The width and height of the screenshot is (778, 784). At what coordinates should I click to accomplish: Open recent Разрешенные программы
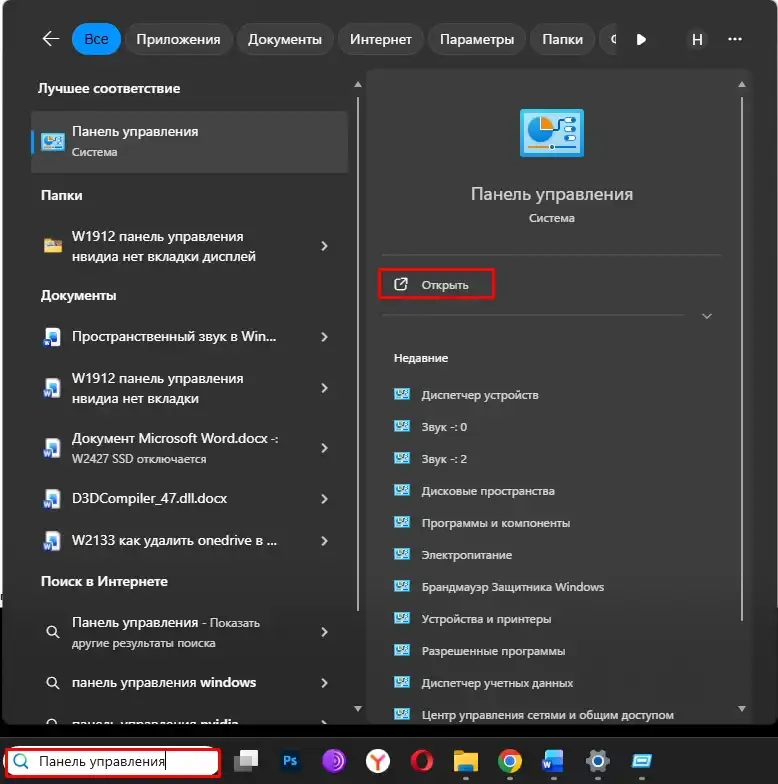(x=493, y=651)
